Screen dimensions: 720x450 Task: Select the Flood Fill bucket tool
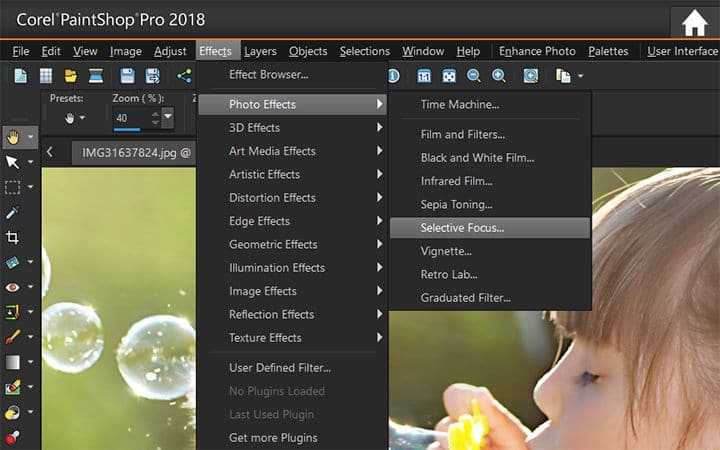point(12,412)
